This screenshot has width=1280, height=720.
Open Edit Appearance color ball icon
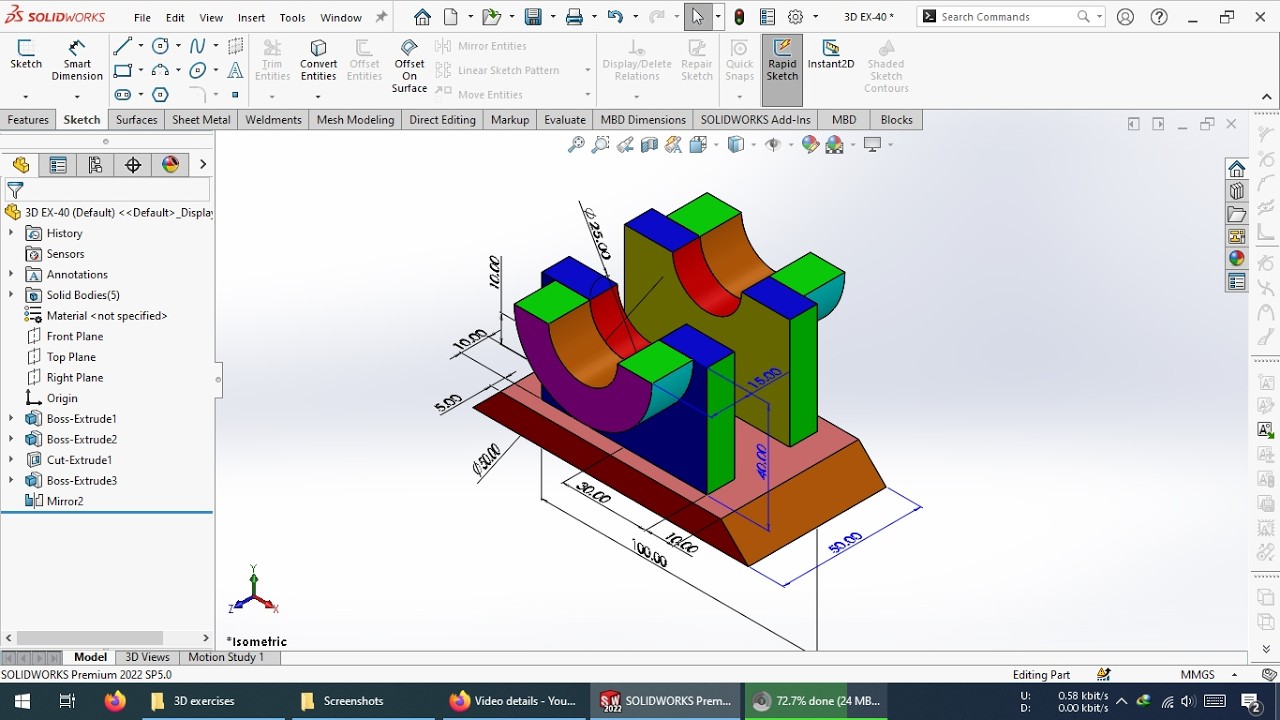810,145
